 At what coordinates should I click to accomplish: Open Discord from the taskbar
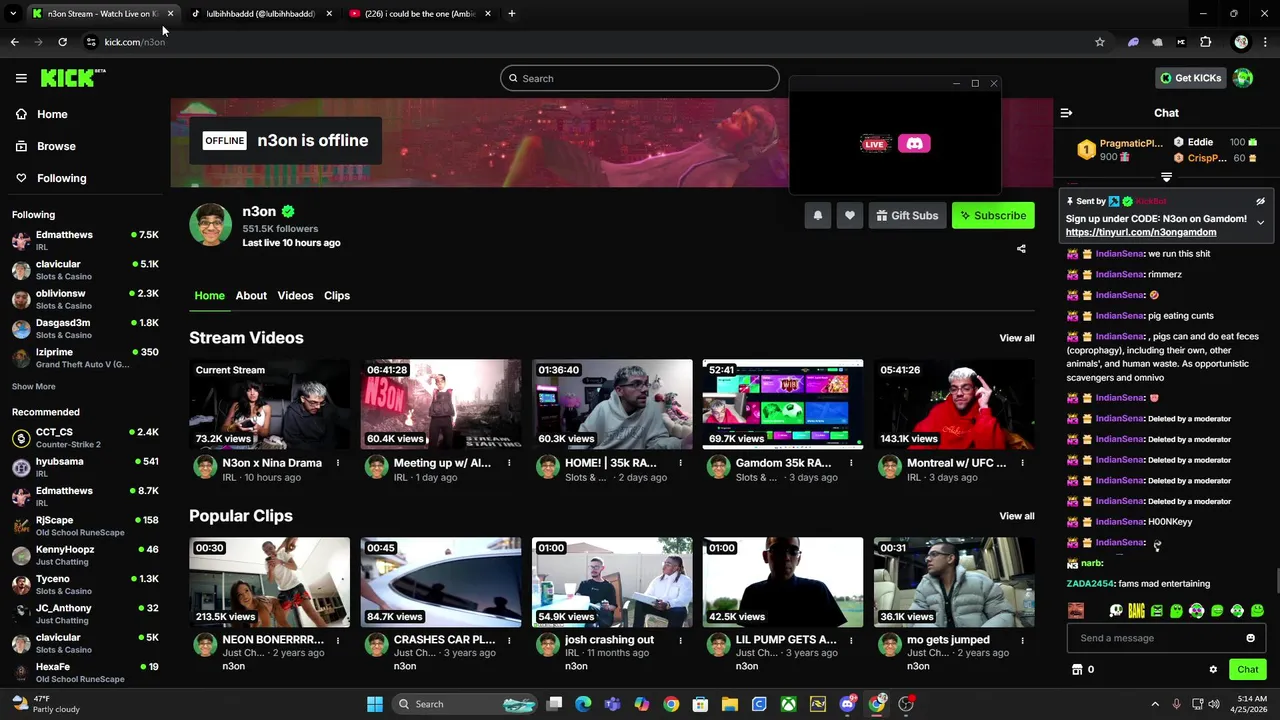click(848, 704)
